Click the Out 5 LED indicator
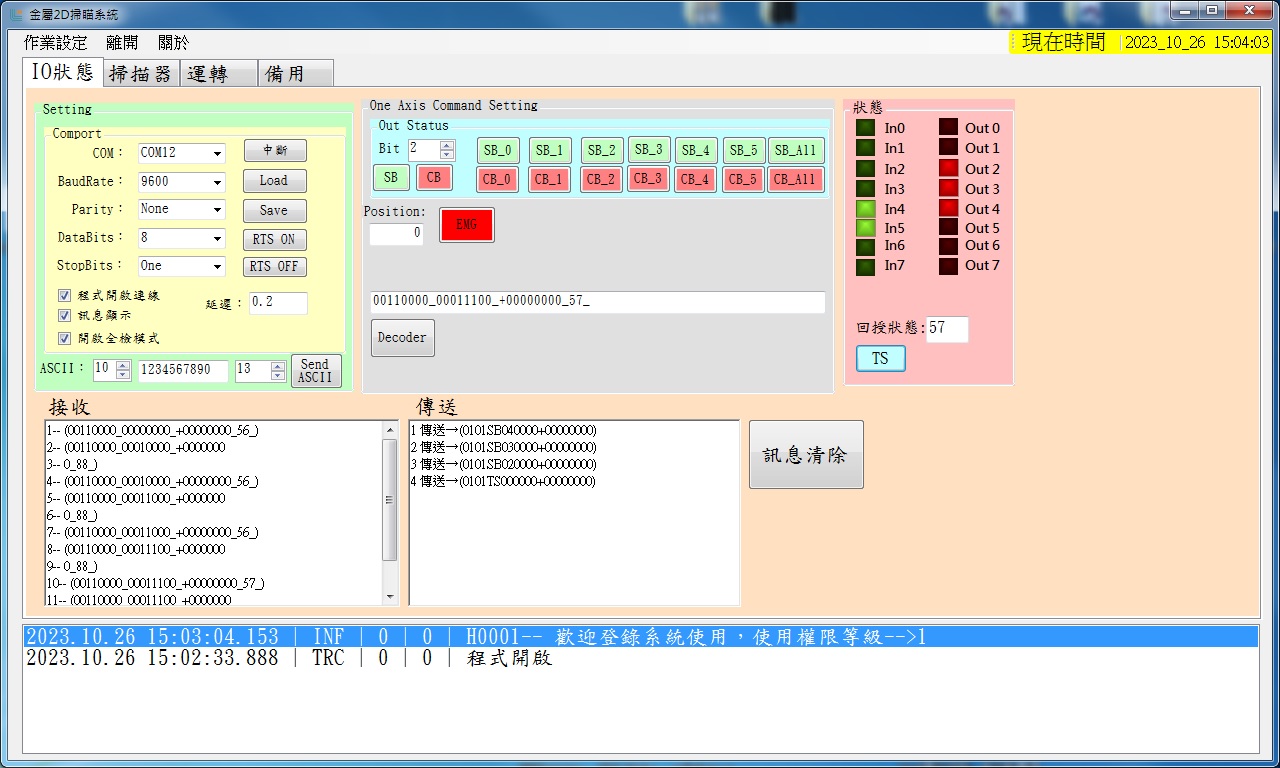Viewport: 1280px width, 768px height. [x=948, y=228]
